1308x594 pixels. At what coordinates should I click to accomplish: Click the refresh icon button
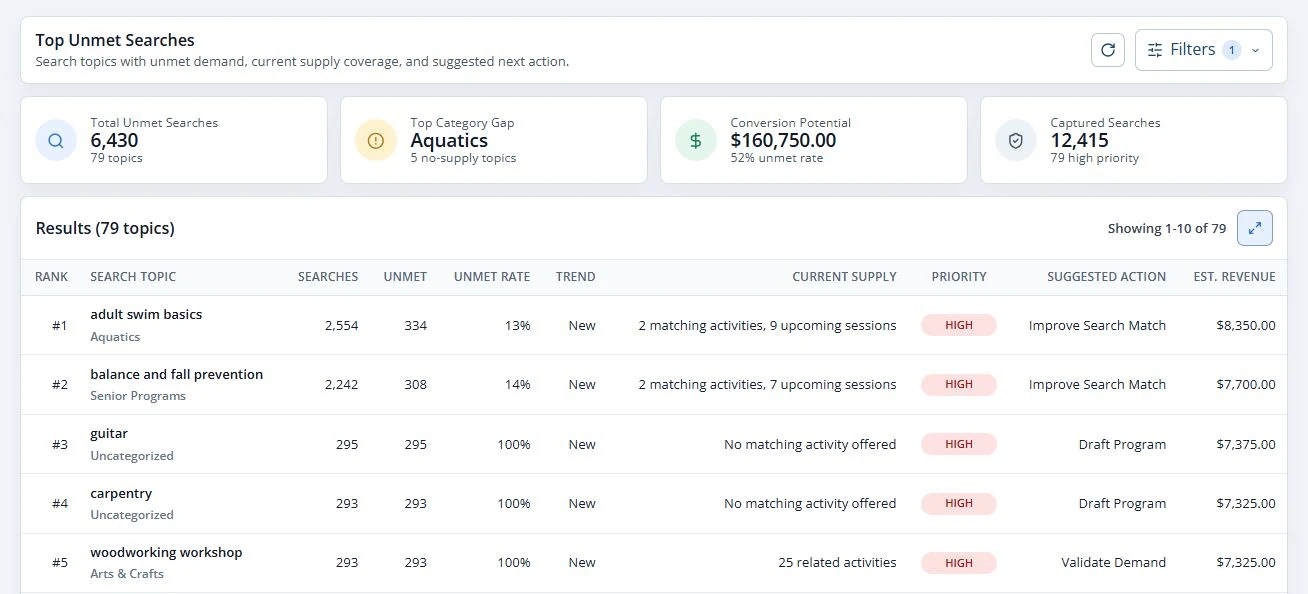click(x=1108, y=50)
